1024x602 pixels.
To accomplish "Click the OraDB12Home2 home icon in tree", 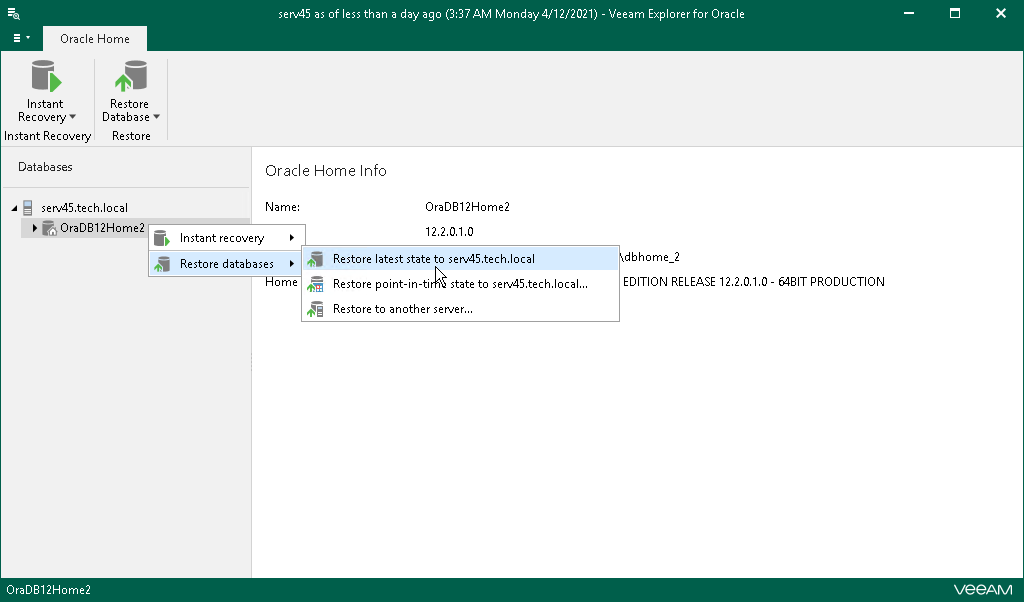I will pyautogui.click(x=49, y=228).
